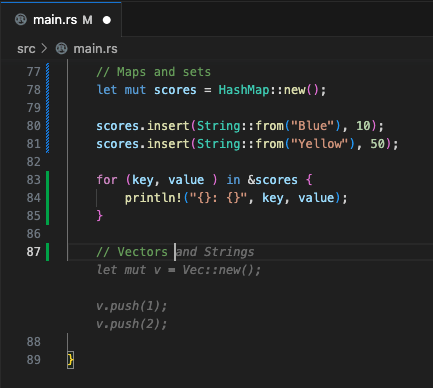Click the "v.push(2);" suggested line
This screenshot has width=433, height=388.
tap(132, 324)
